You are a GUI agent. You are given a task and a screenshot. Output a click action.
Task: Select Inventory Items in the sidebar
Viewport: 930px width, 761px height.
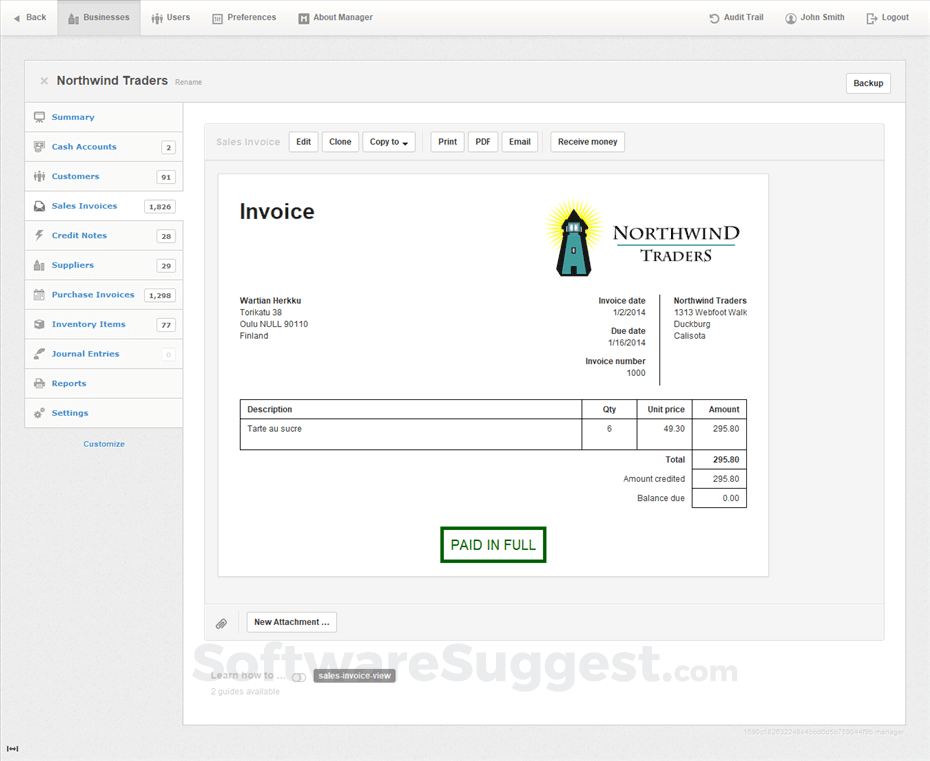click(90, 324)
